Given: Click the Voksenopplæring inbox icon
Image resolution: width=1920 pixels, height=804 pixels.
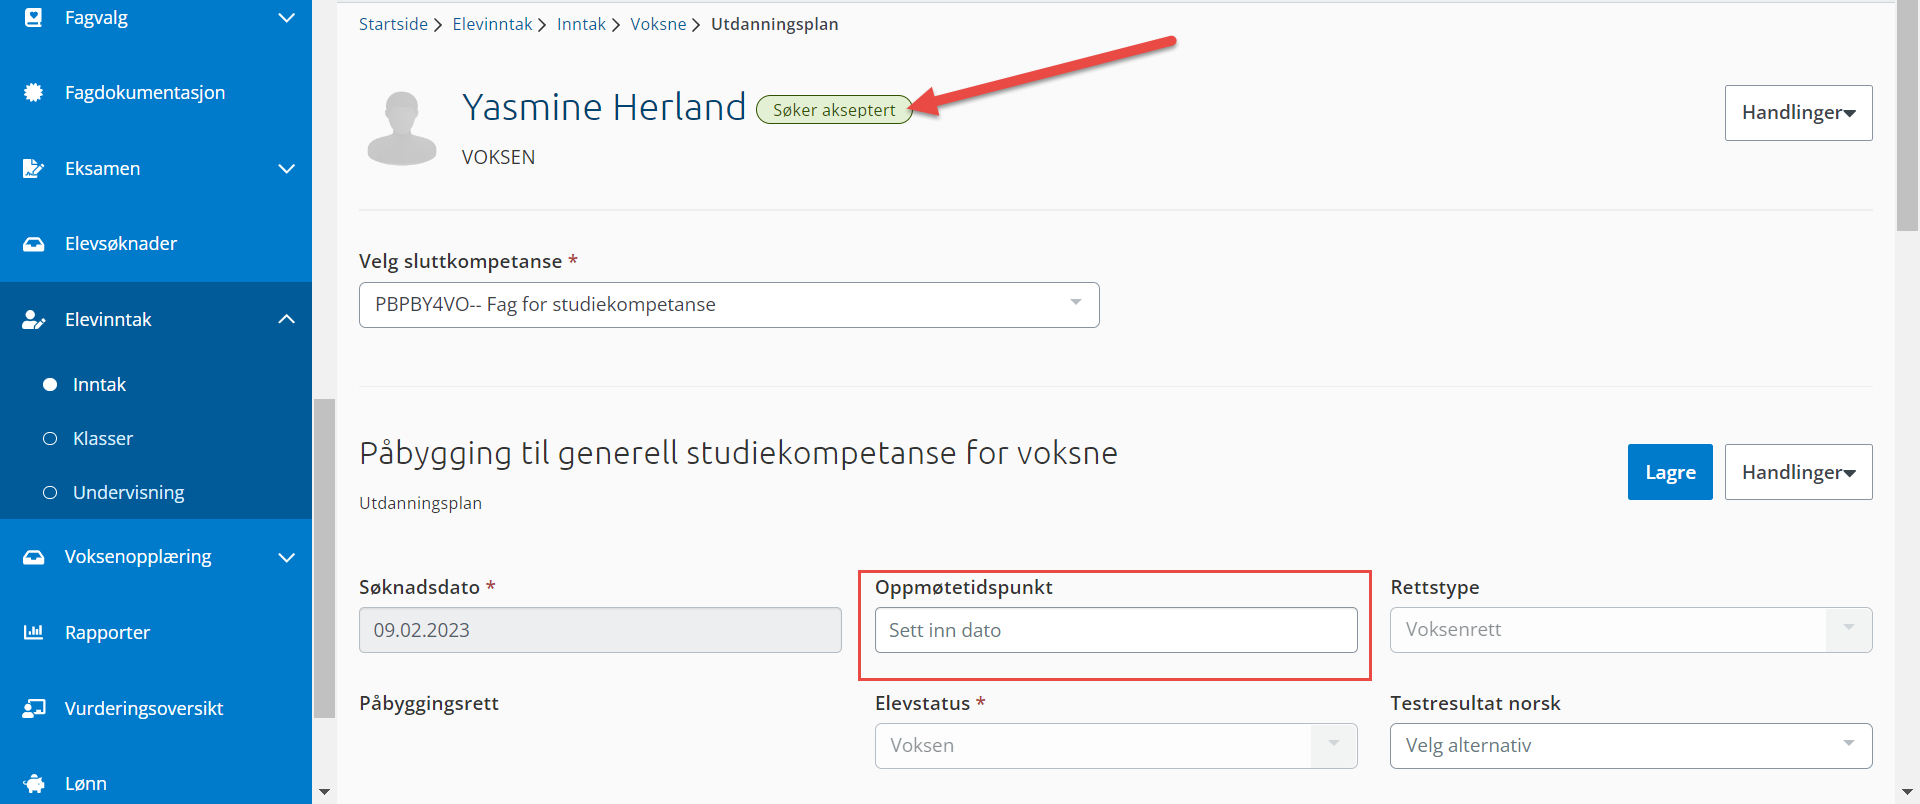Looking at the screenshot, I should point(33,557).
